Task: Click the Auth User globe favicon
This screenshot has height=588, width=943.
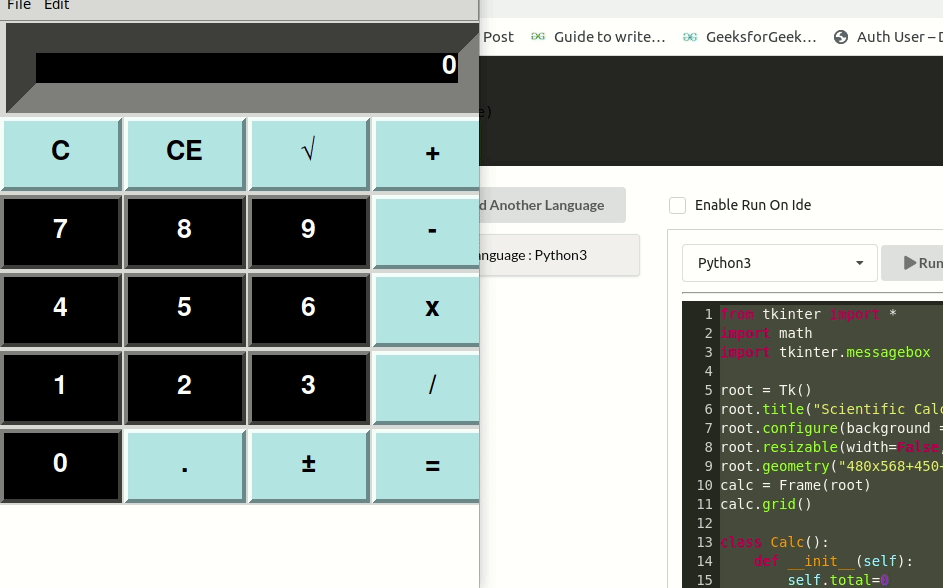Action: pyautogui.click(x=841, y=36)
